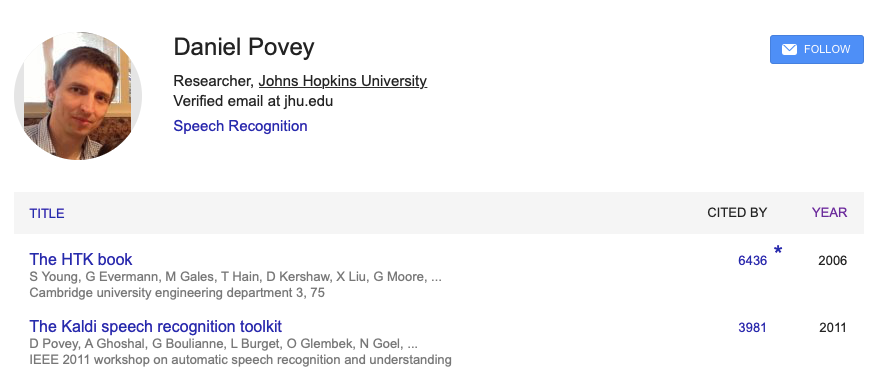Click the Daniel Povey name heading
The image size is (892, 379).
click(243, 47)
